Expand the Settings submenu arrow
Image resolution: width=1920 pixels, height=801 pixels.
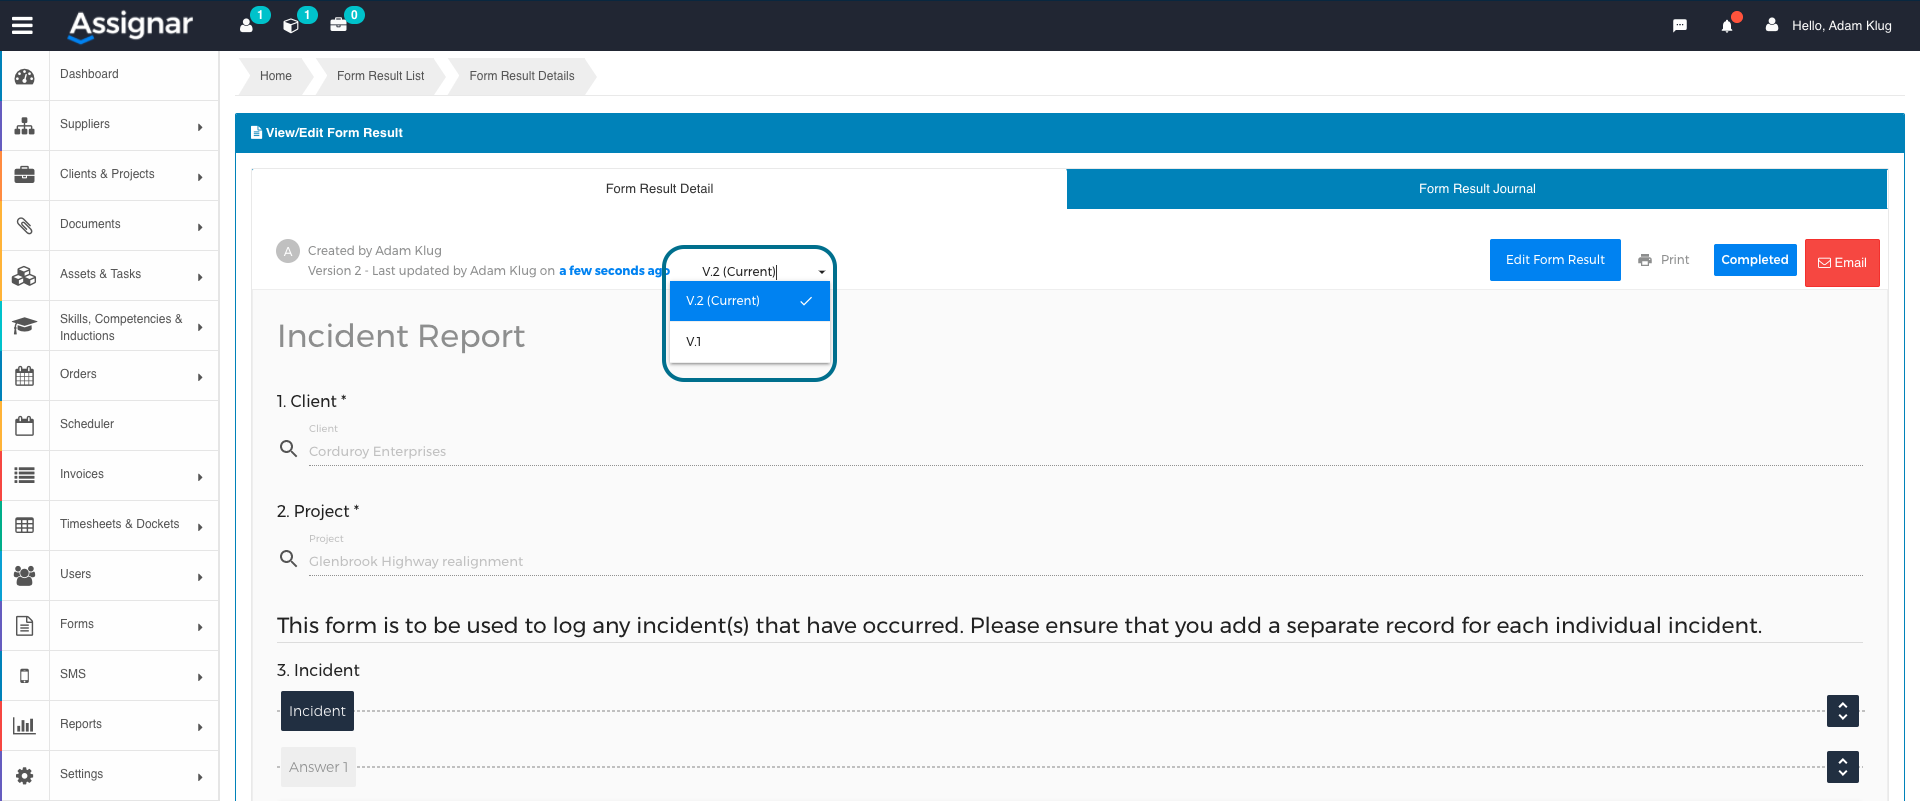200,777
